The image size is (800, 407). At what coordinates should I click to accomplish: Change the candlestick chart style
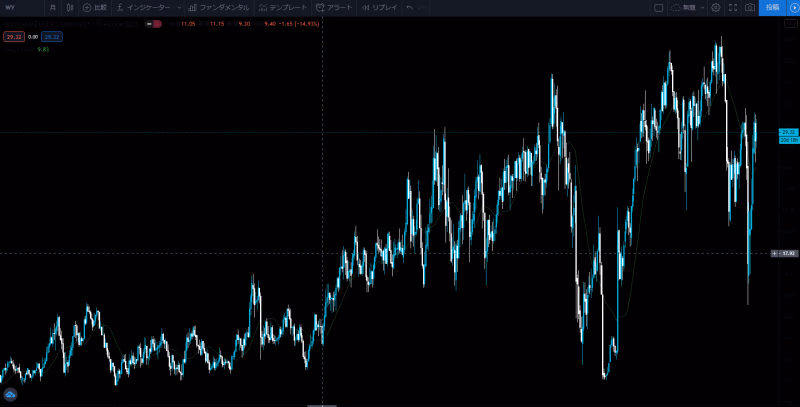pyautogui.click(x=68, y=7)
